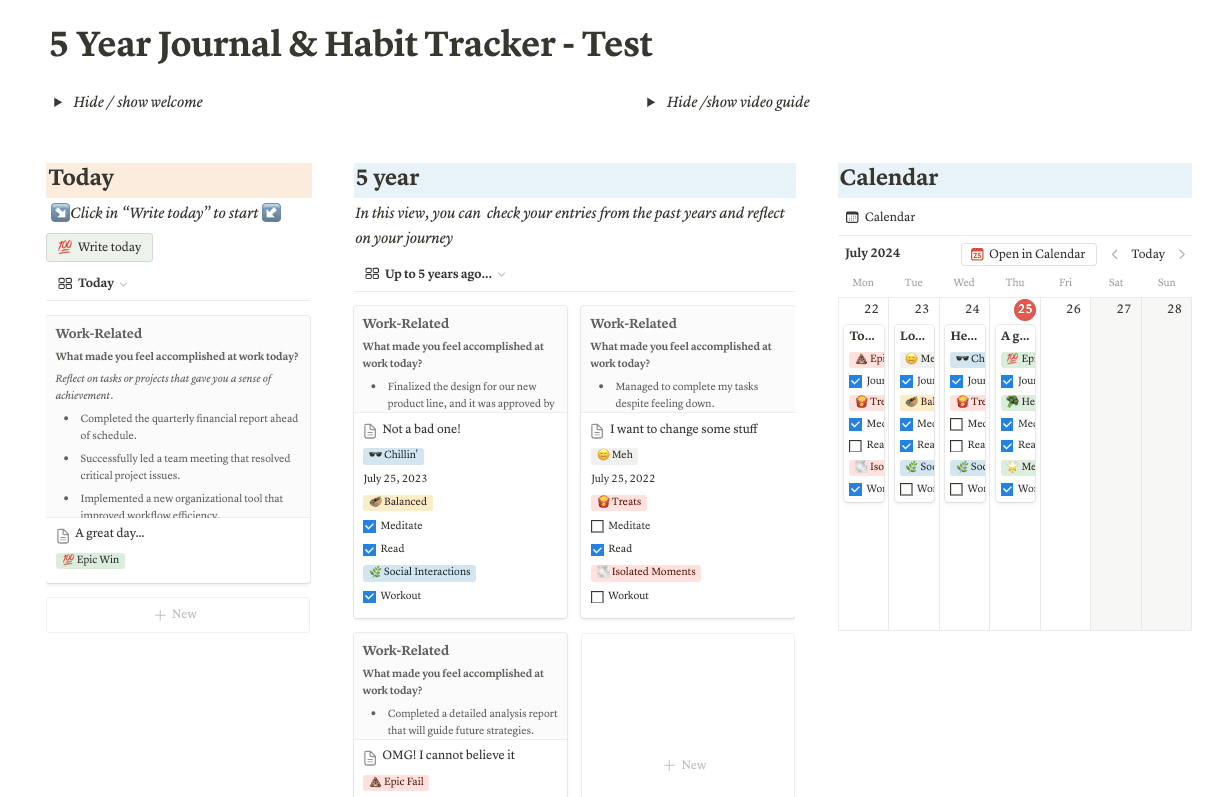Click the page icon beside "Not a bad one!"

pyautogui.click(x=371, y=430)
